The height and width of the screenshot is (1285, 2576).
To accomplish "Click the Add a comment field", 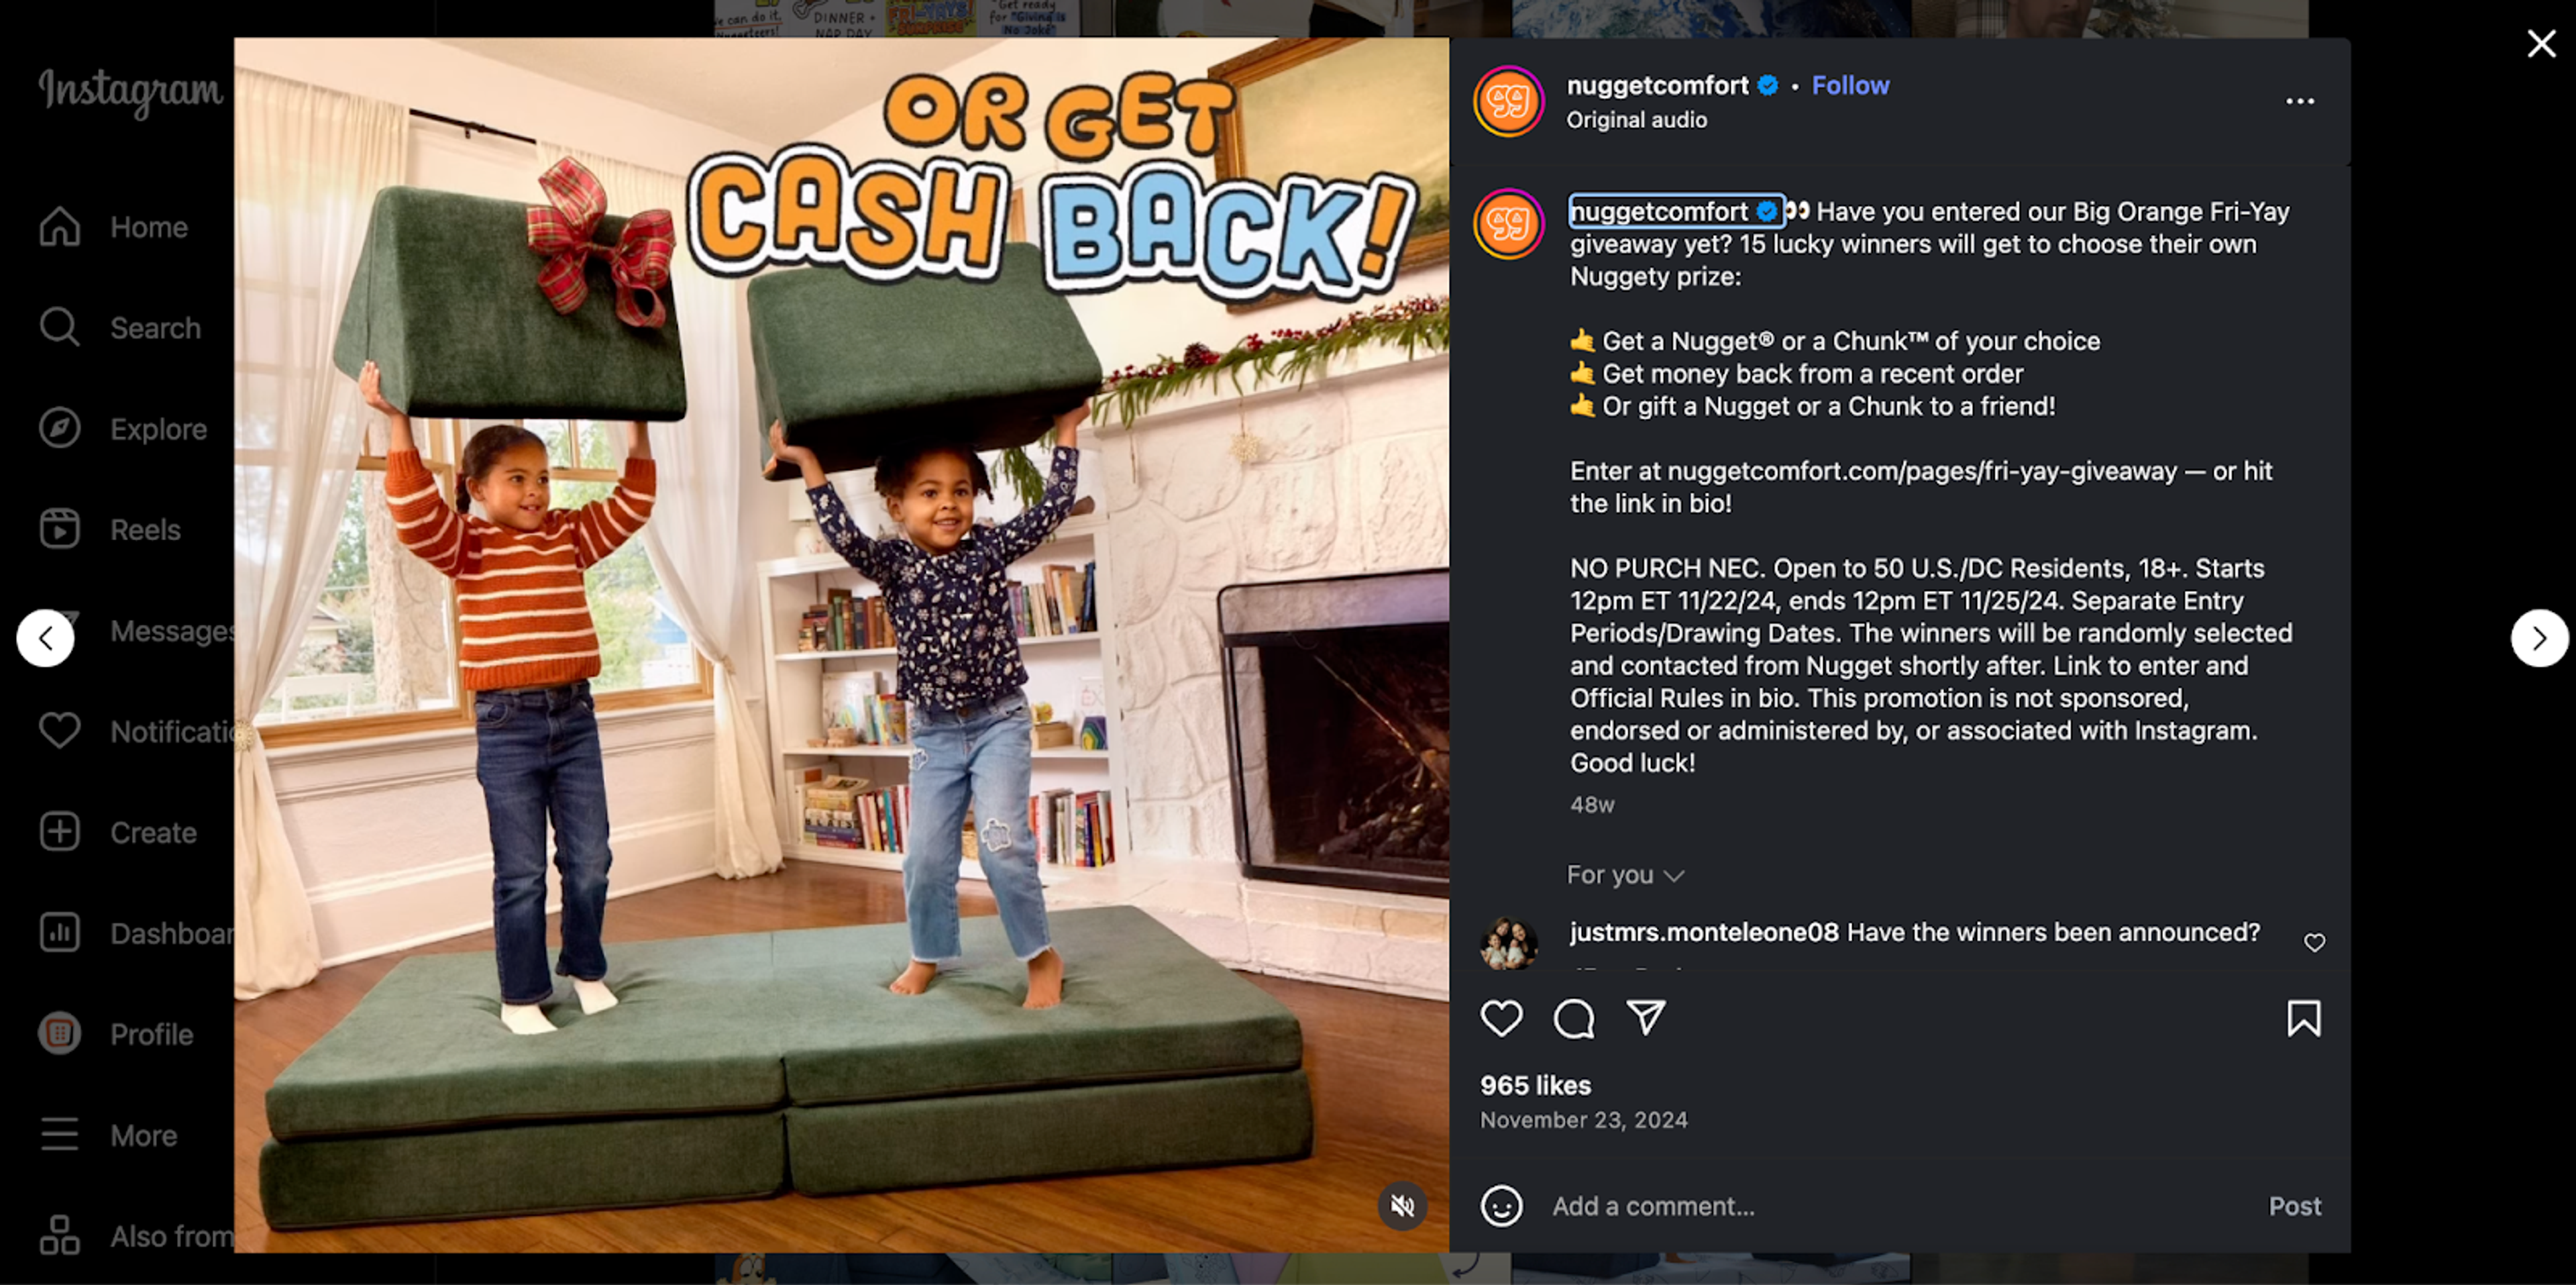I will coord(1900,1206).
